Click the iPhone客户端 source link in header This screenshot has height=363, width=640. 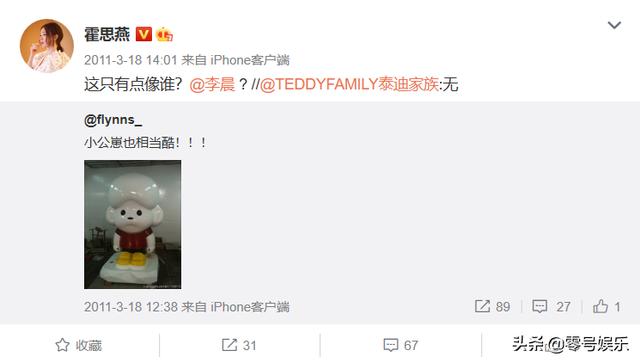pos(250,60)
